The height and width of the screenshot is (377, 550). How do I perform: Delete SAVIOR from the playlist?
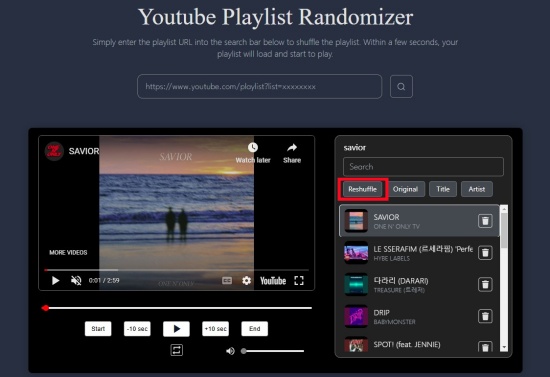(485, 221)
